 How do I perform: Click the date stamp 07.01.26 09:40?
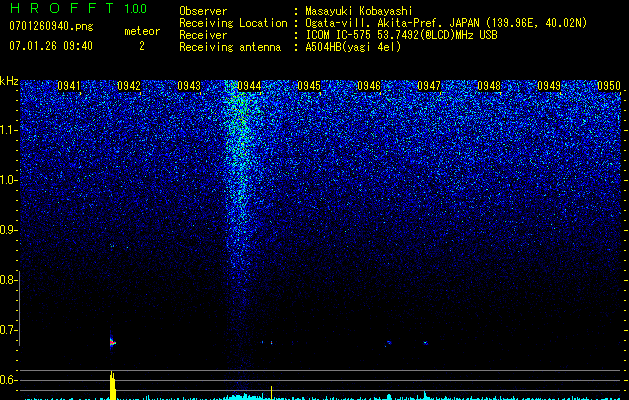tap(51, 46)
